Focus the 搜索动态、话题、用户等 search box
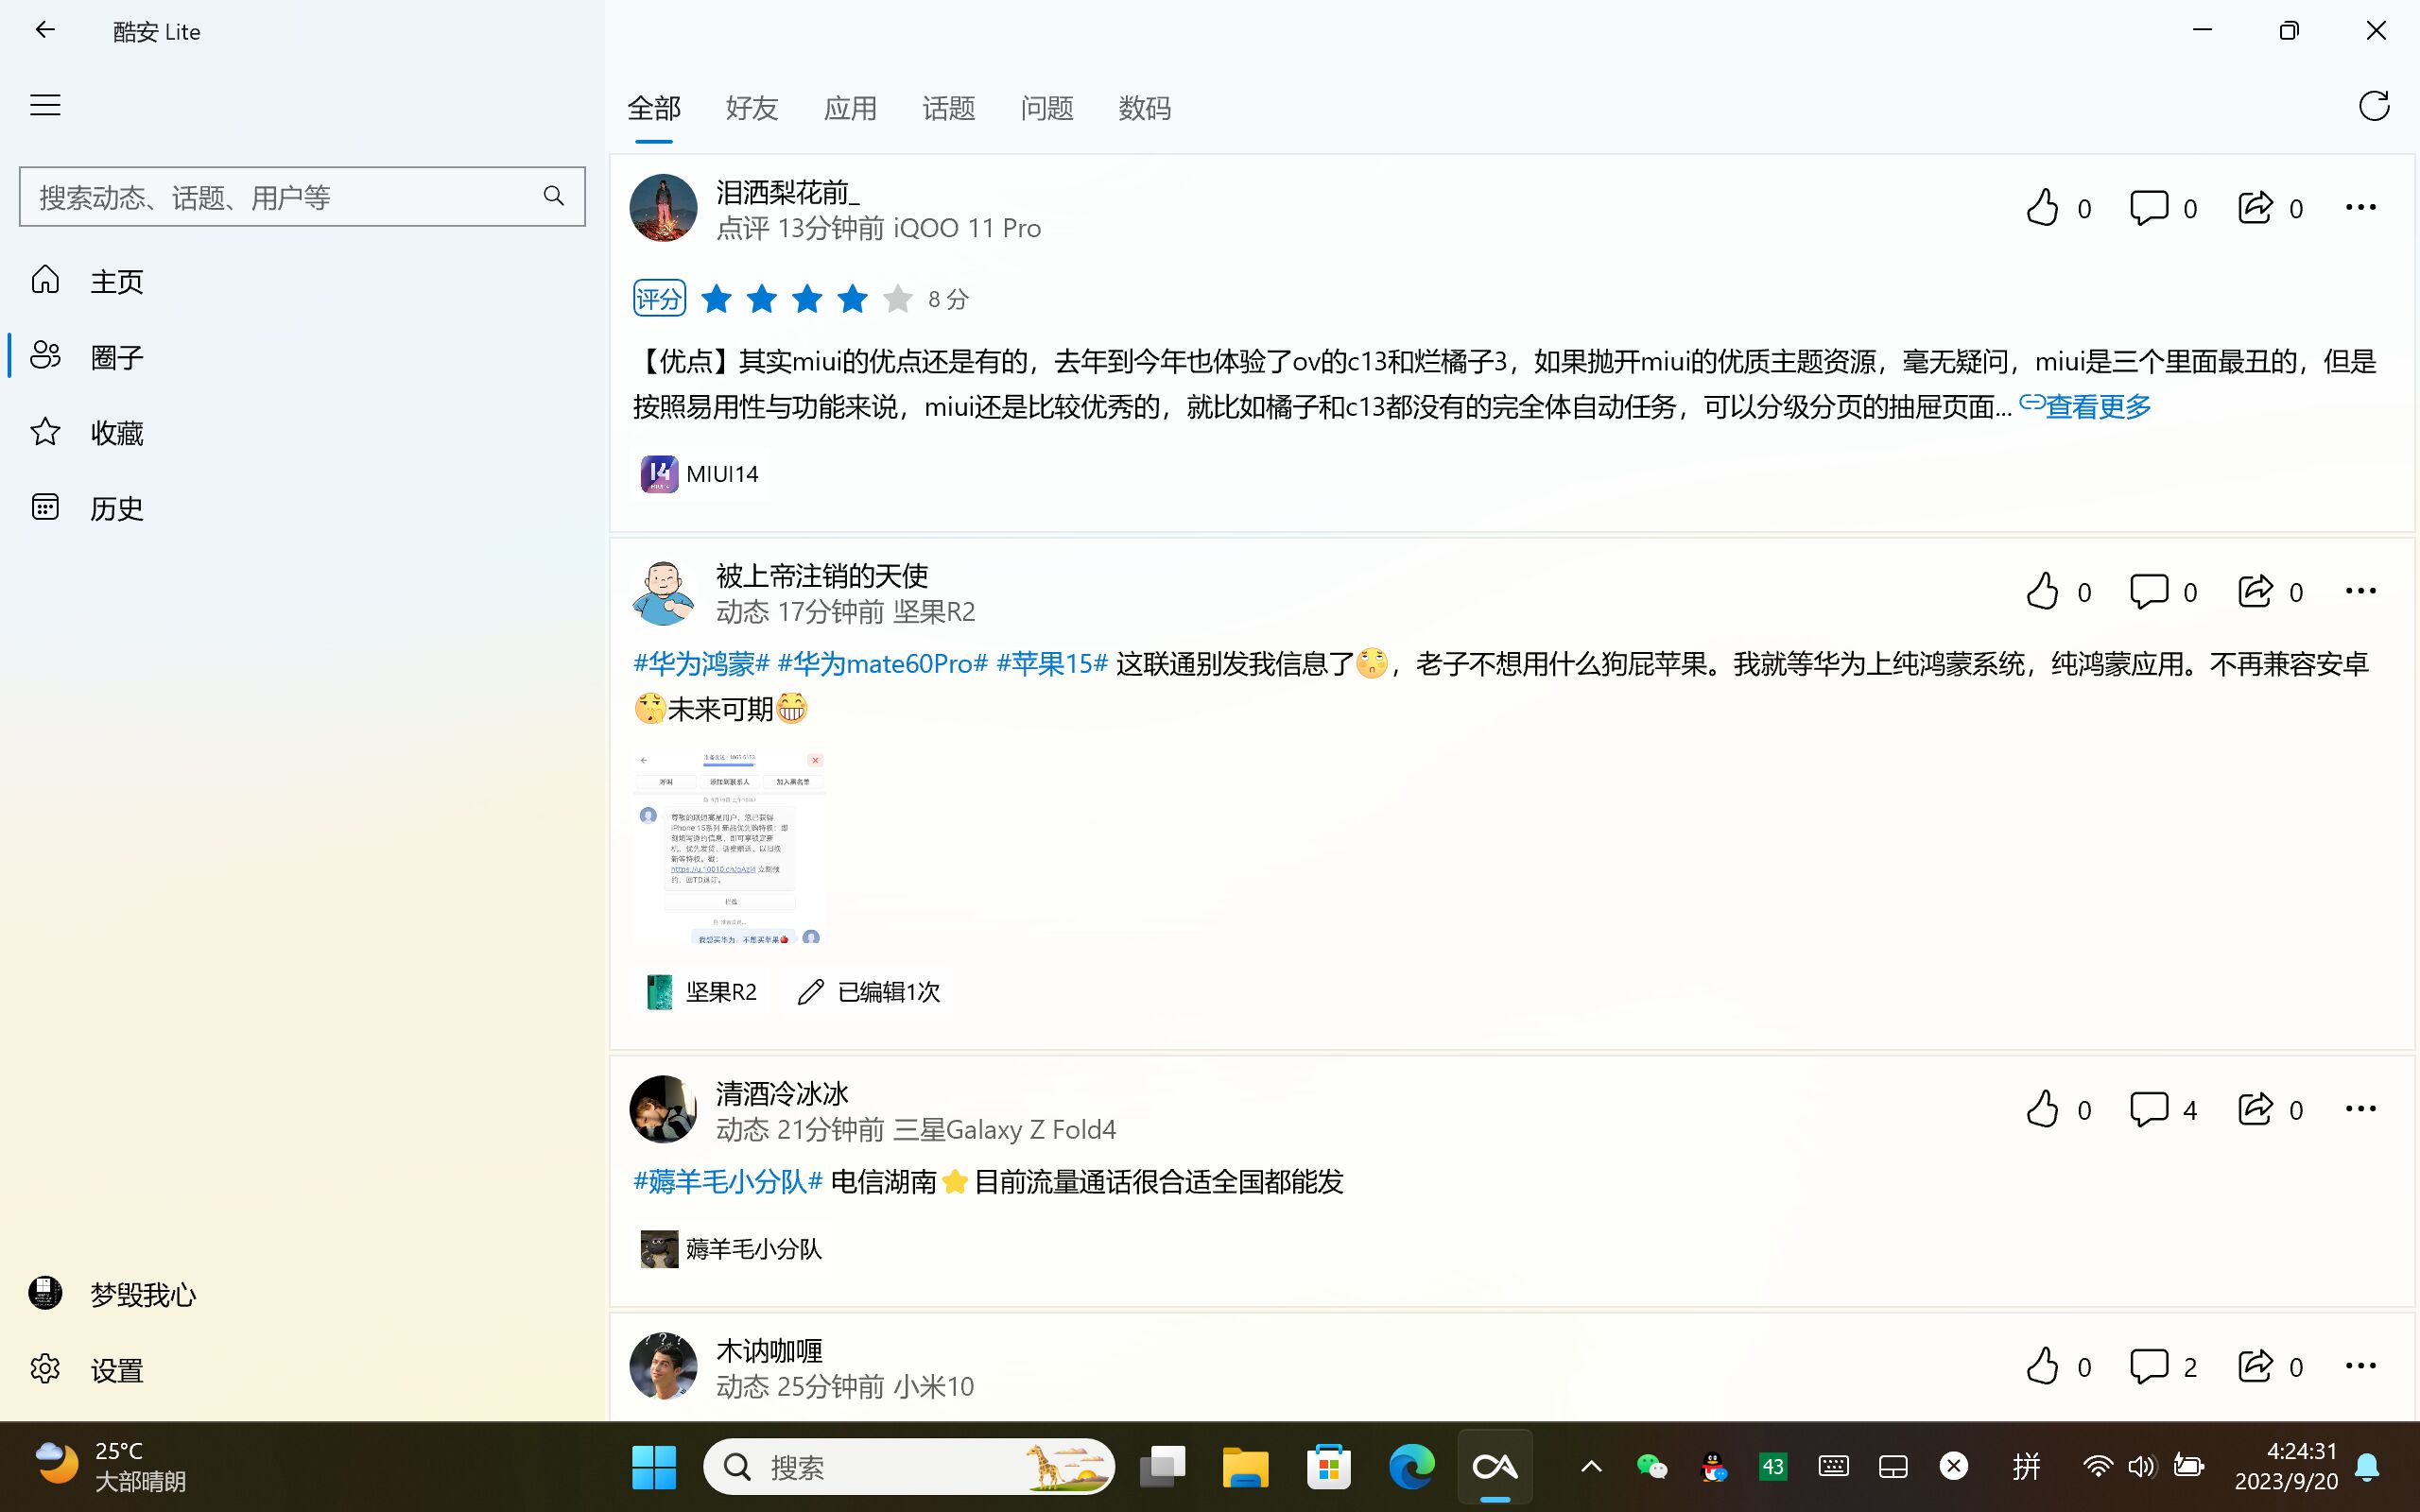Image resolution: width=2420 pixels, height=1512 pixels. coord(302,196)
